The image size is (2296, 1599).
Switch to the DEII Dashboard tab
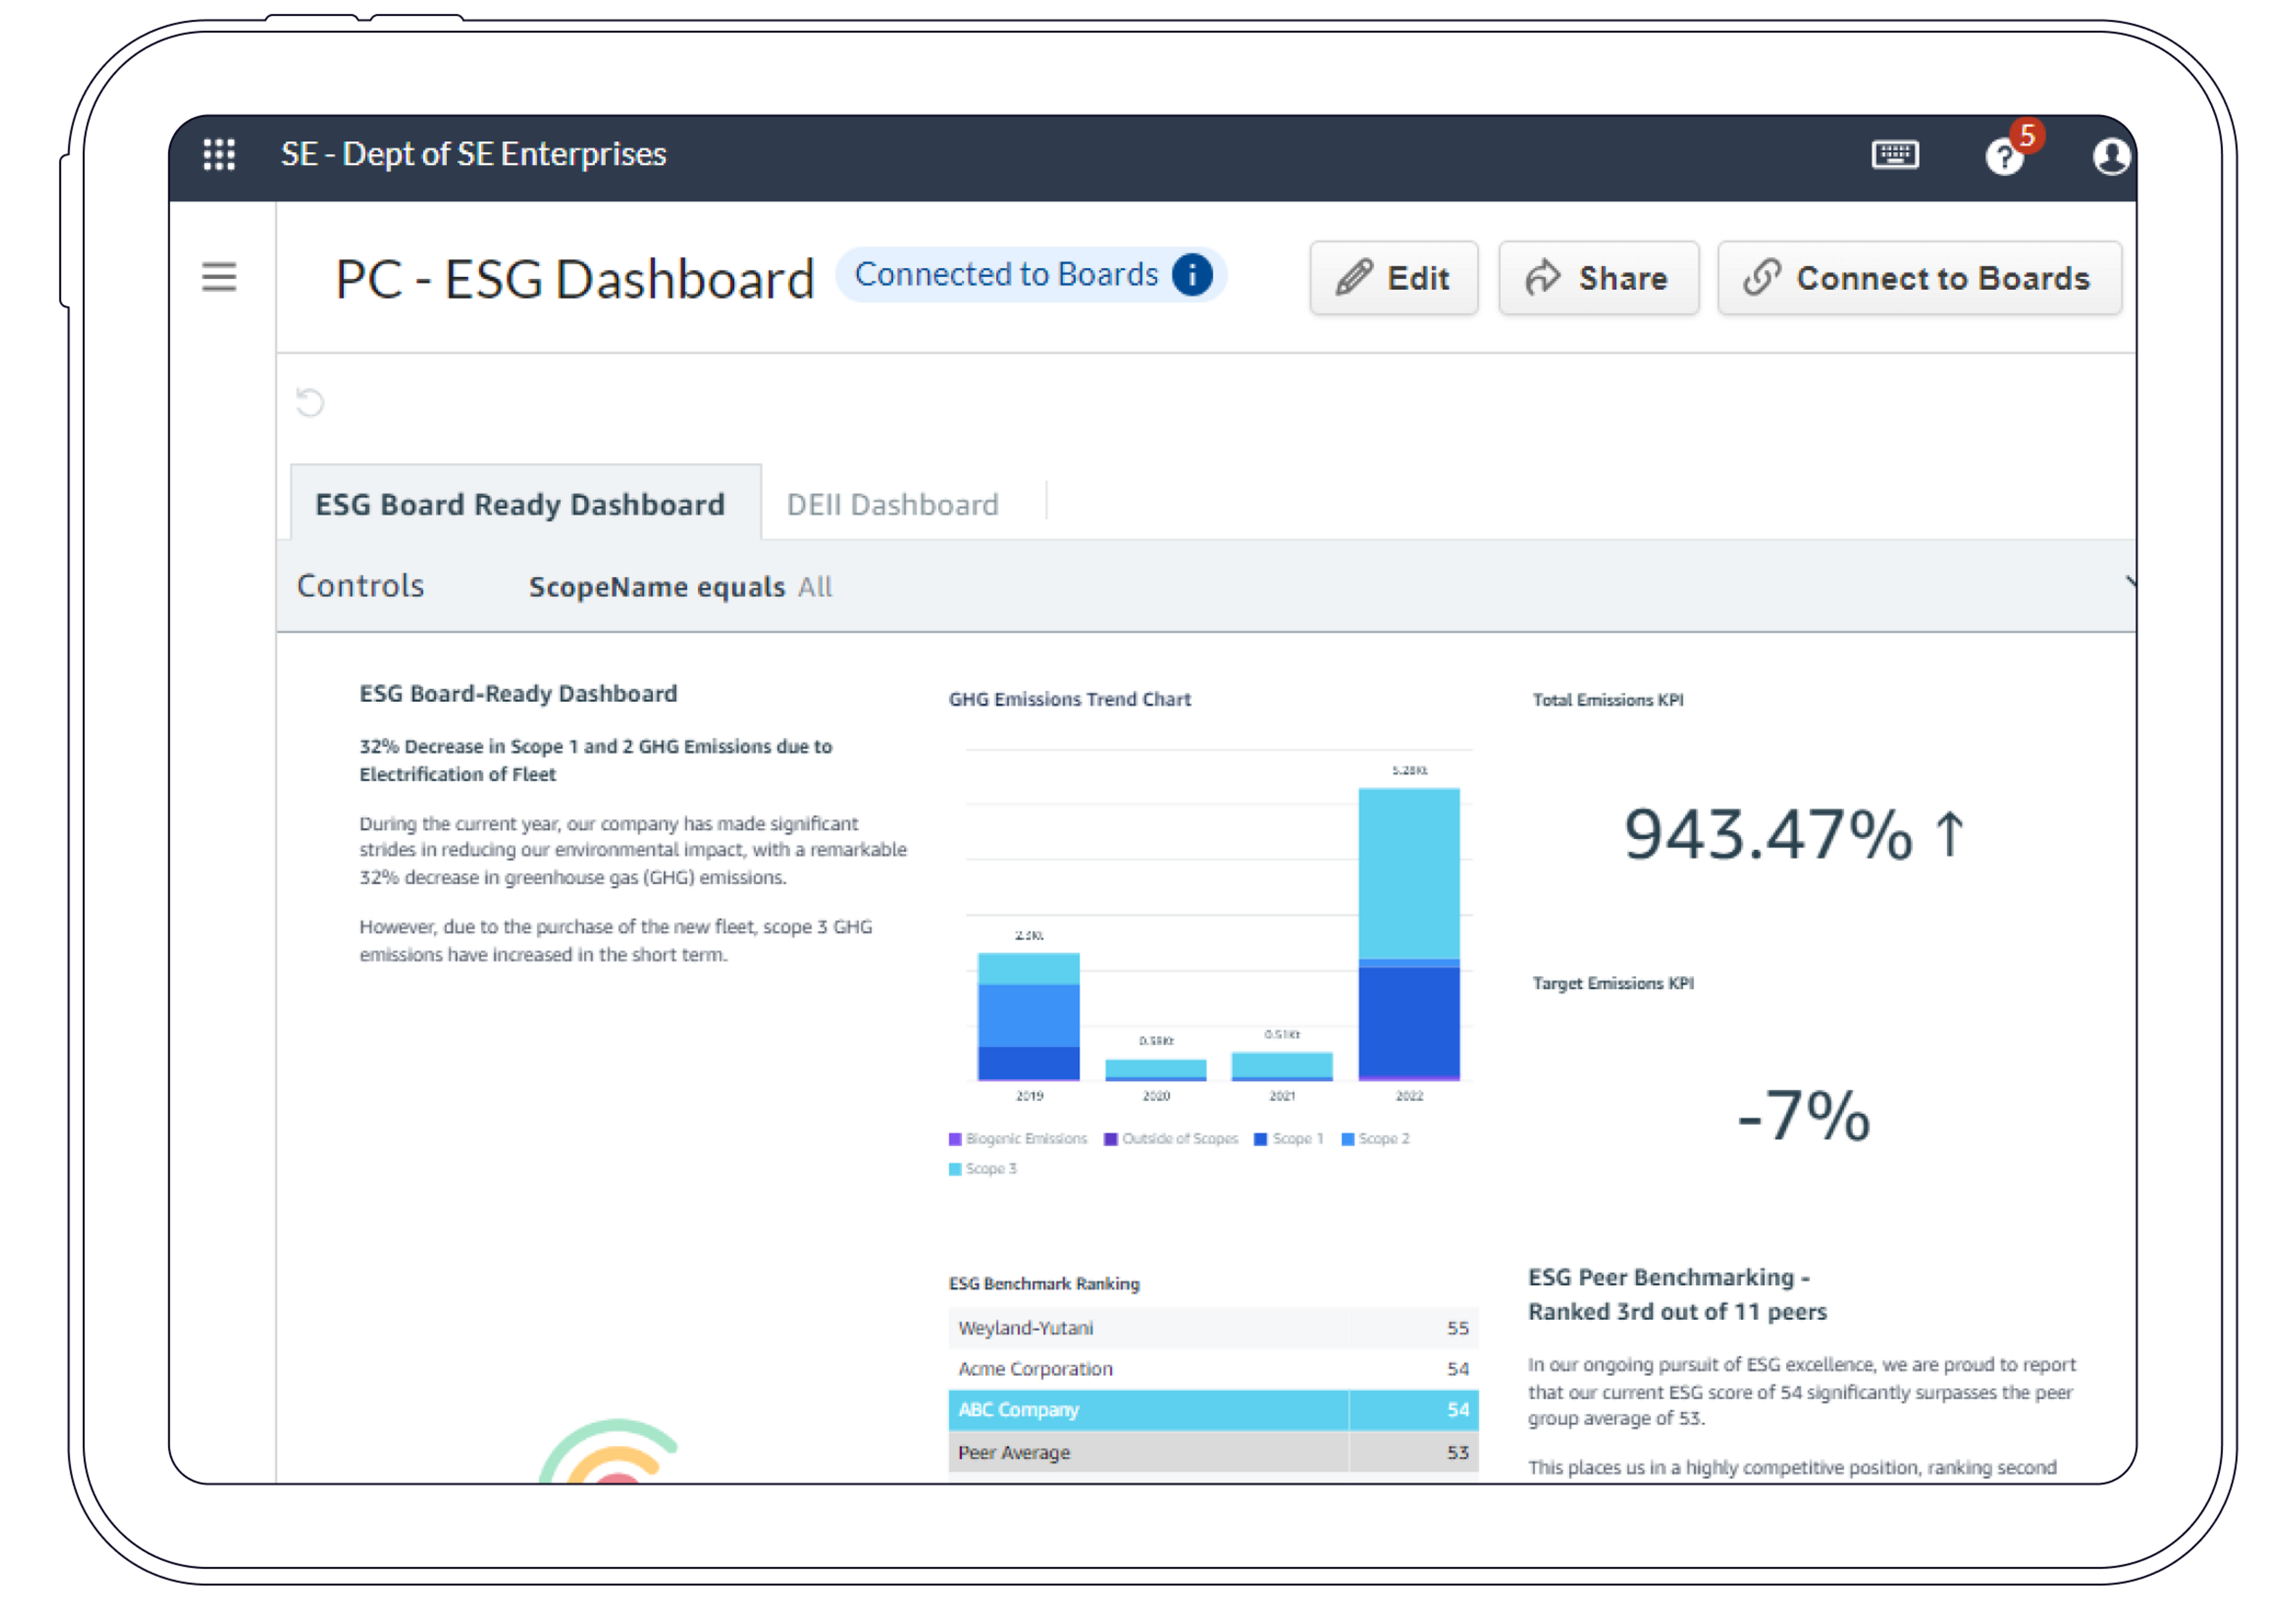coord(892,504)
